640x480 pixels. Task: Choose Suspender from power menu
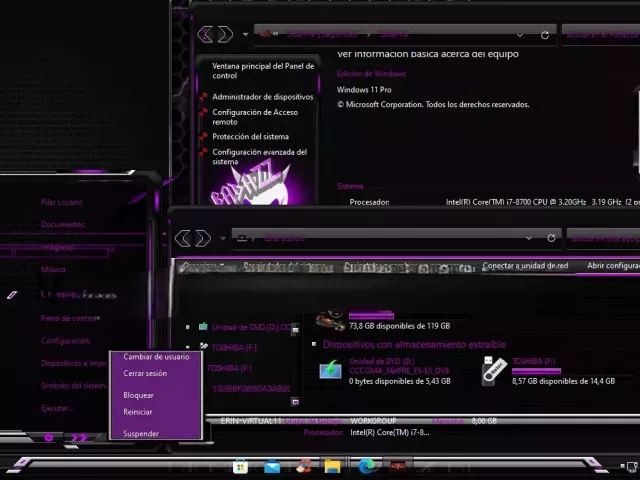click(x=141, y=433)
